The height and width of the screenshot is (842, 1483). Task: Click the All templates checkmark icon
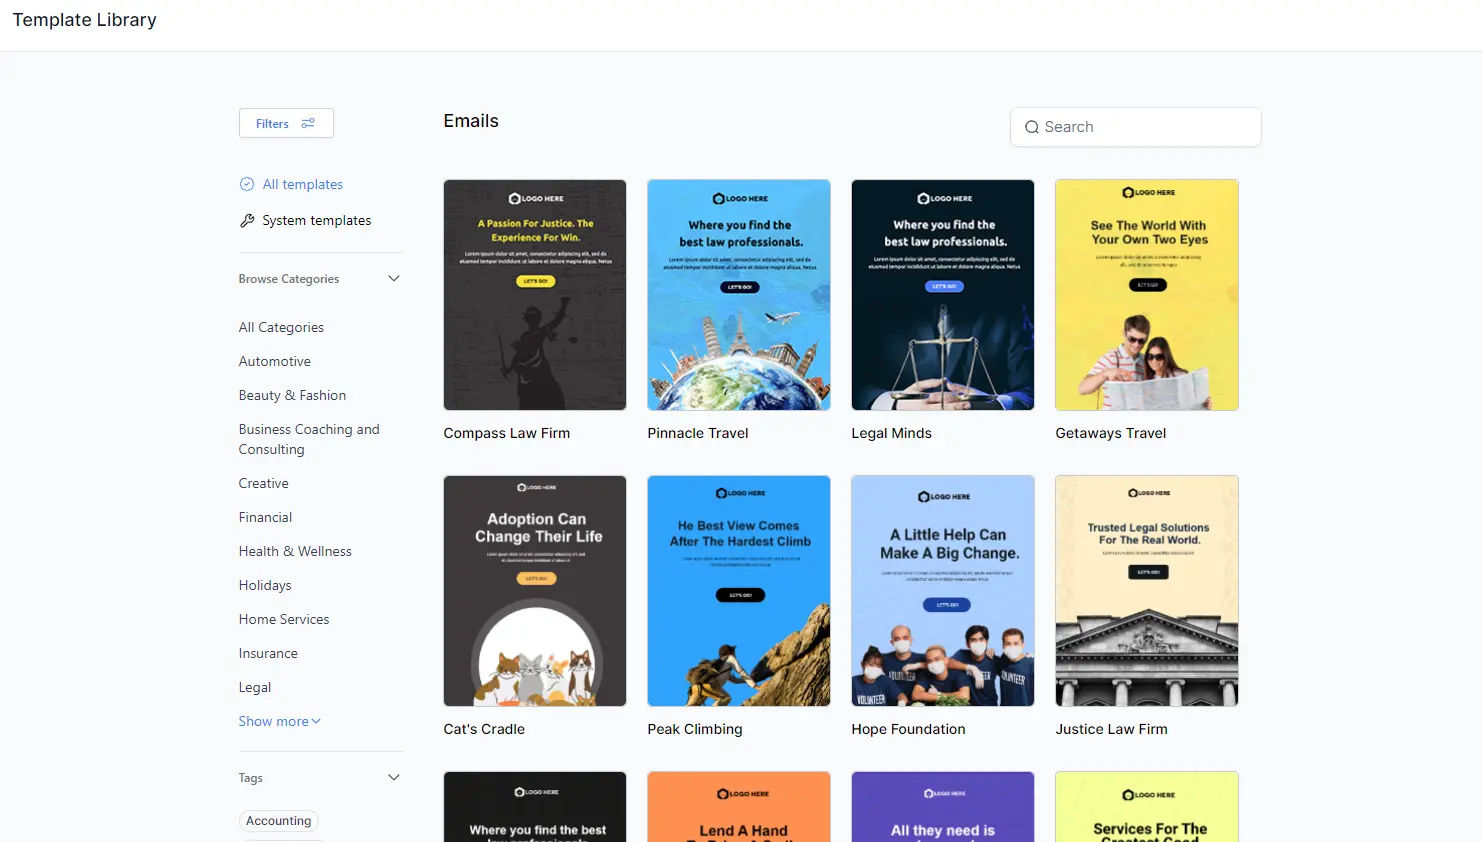[247, 184]
